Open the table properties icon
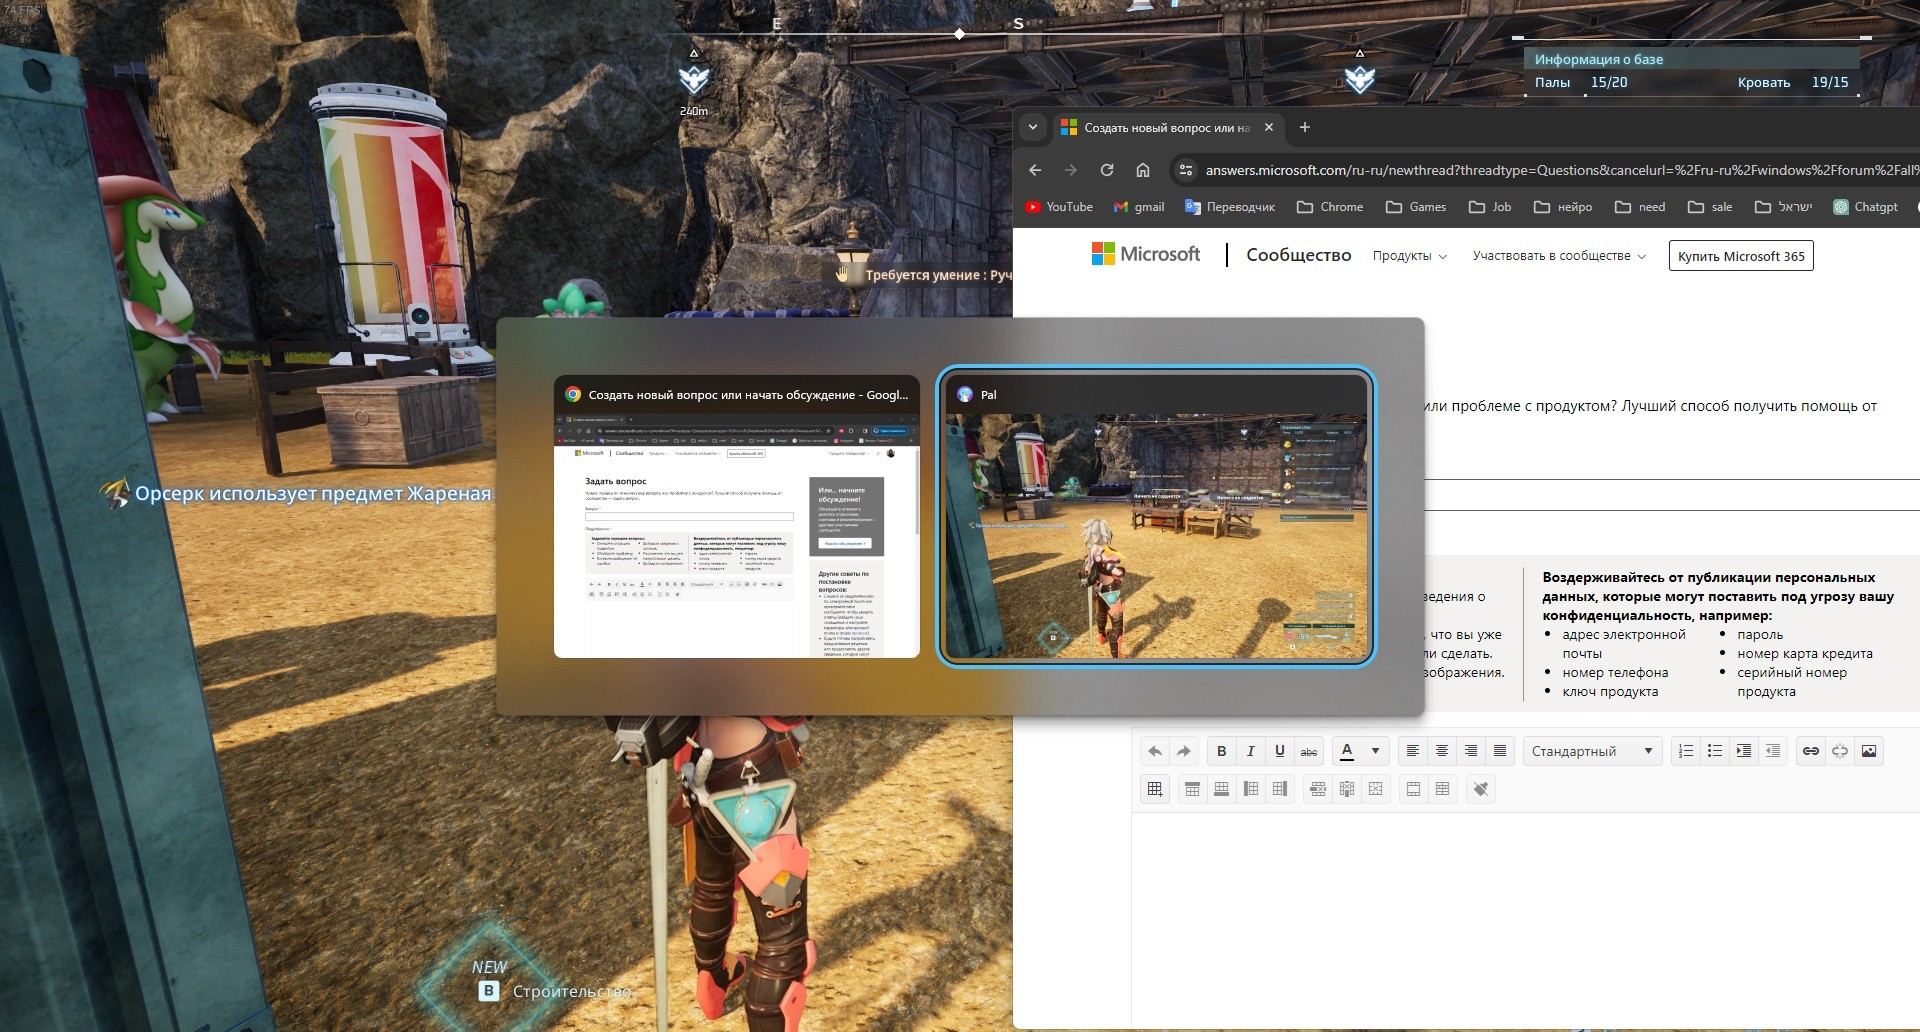The width and height of the screenshot is (1920, 1032). click(x=1413, y=789)
